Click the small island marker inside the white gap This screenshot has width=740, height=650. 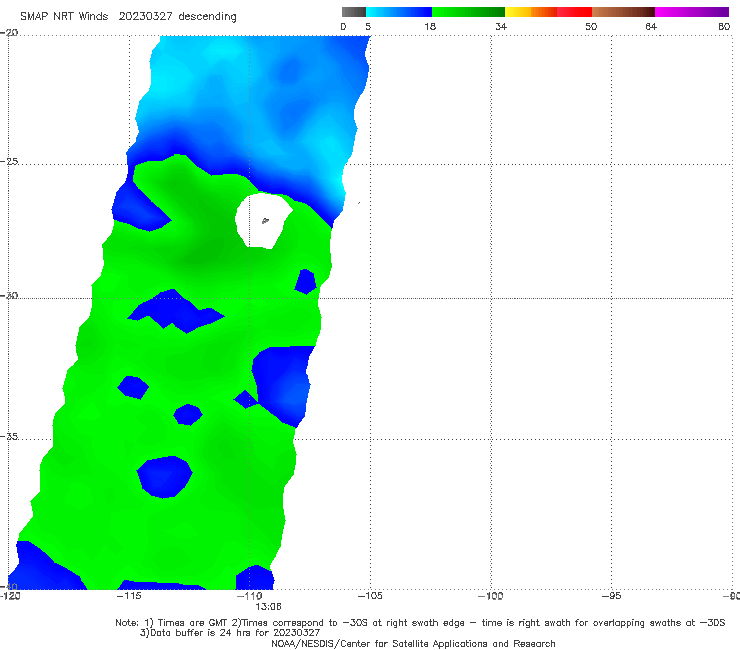pyautogui.click(x=265, y=220)
